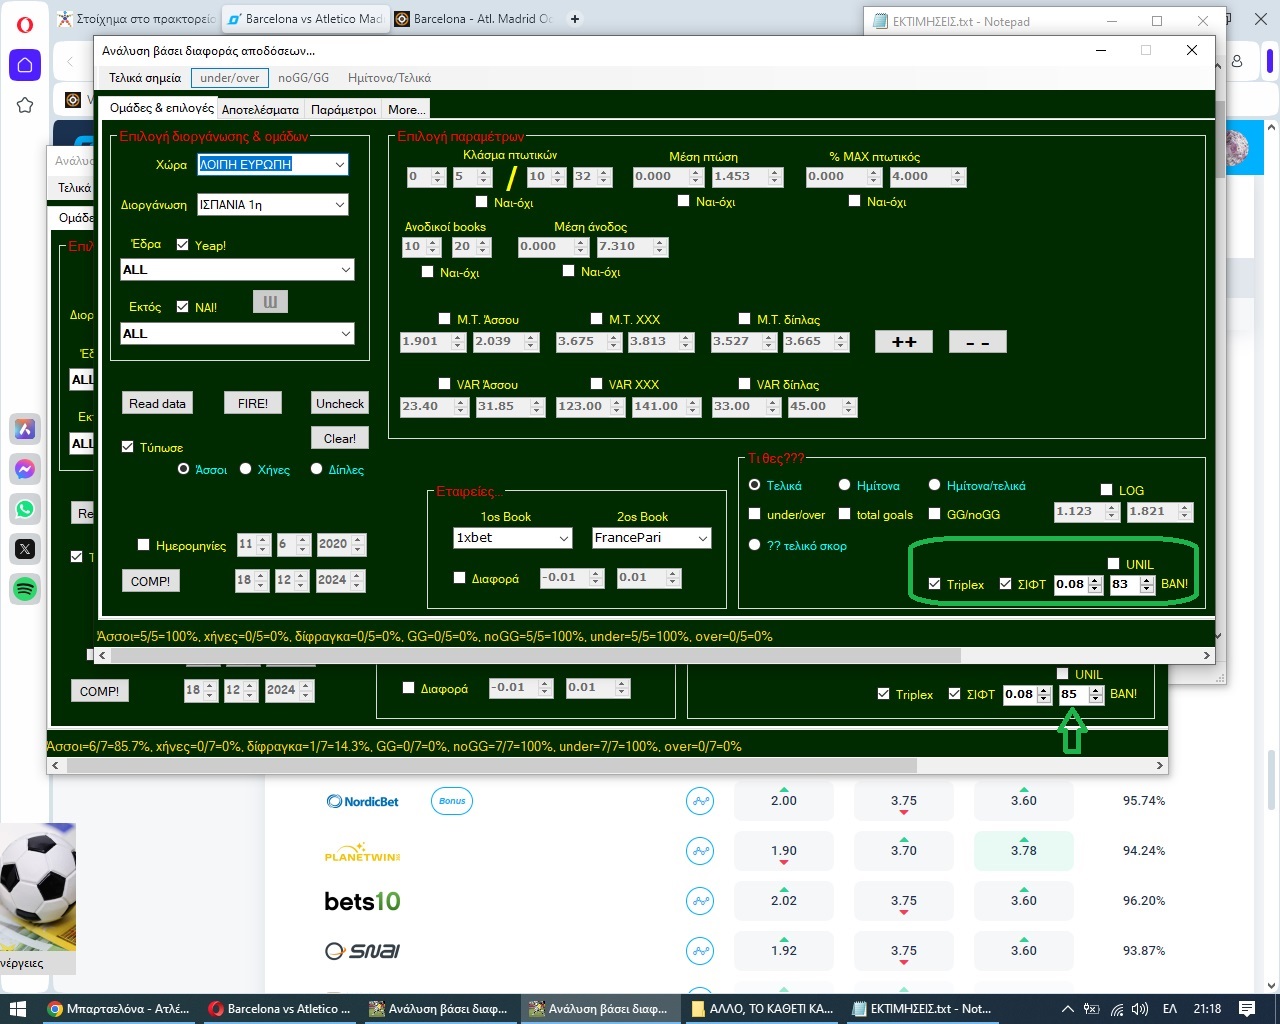This screenshot has height=1024, width=1280.
Task: Click the Opera bookmarks star icon
Action: pyautogui.click(x=25, y=105)
